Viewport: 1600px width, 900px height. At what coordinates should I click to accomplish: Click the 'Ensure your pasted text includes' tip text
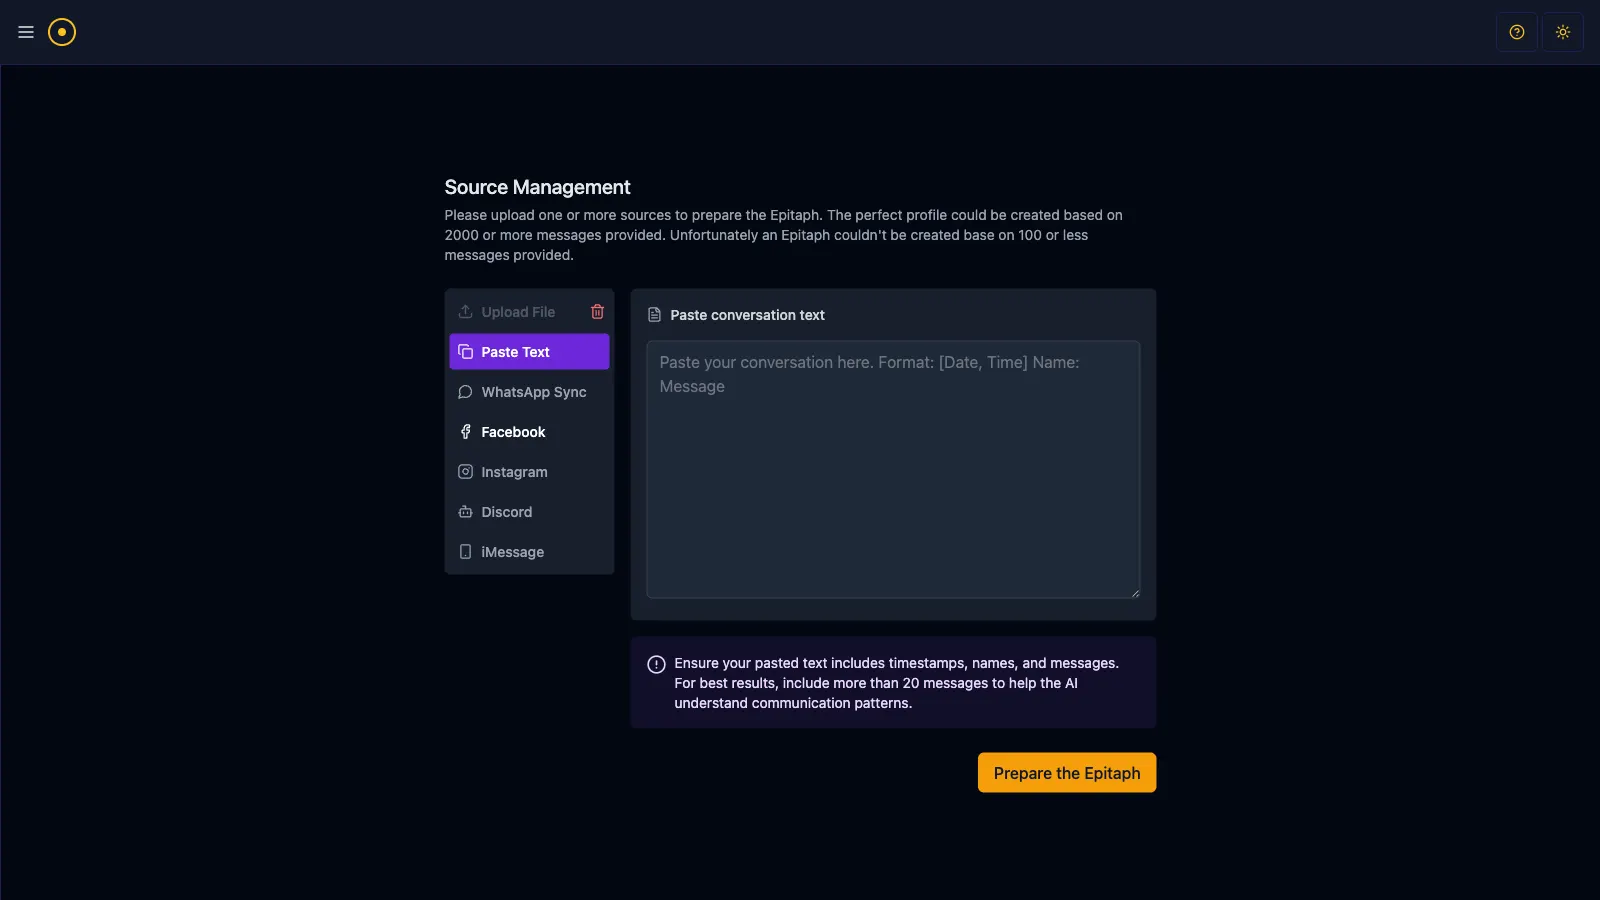[x=896, y=683]
